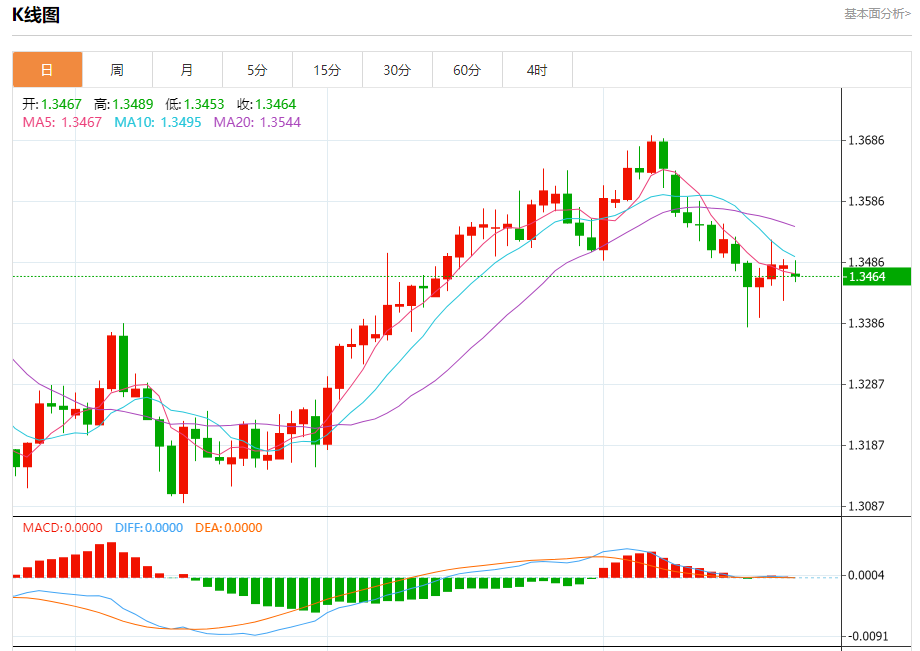The image size is (920, 651).
Task: Click the -0.0091 MACD axis label
Action: coord(866,636)
